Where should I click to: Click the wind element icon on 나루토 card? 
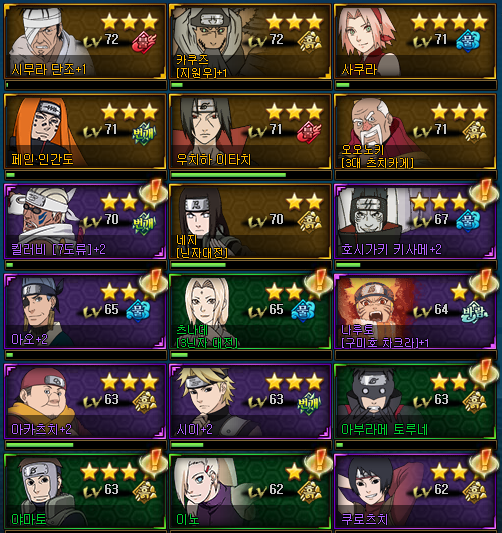(474, 312)
